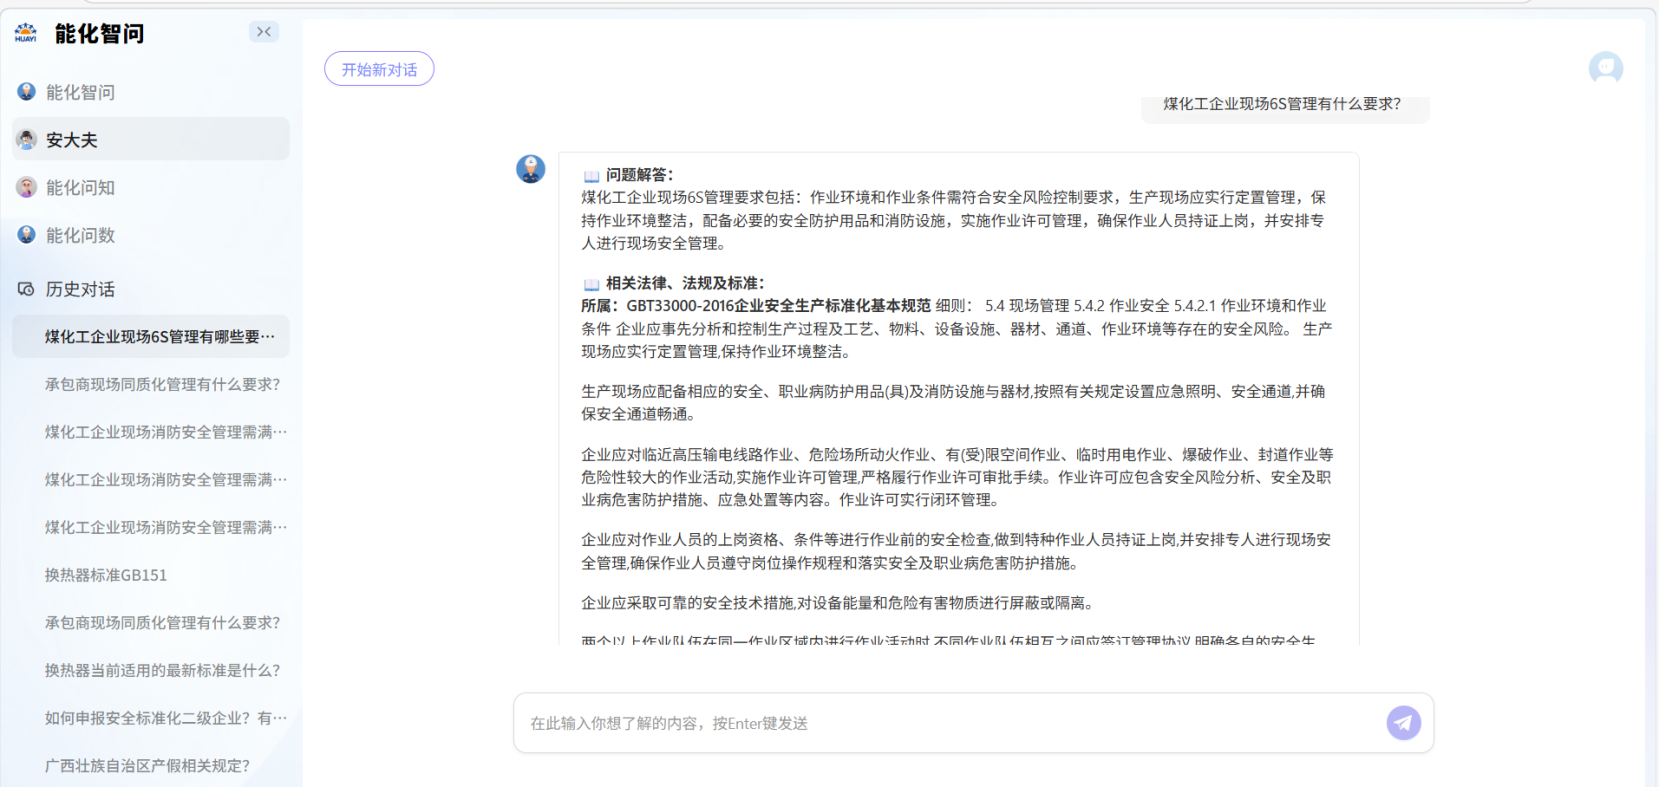
Task: Open history 如何申报安全标准化二级企业
Action: point(165,718)
